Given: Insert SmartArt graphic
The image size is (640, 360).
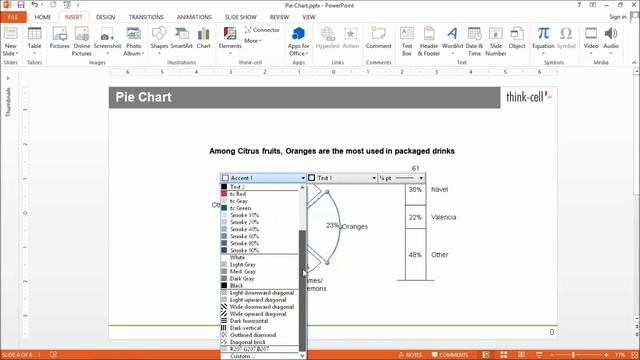Looking at the screenshot, I should (181, 38).
